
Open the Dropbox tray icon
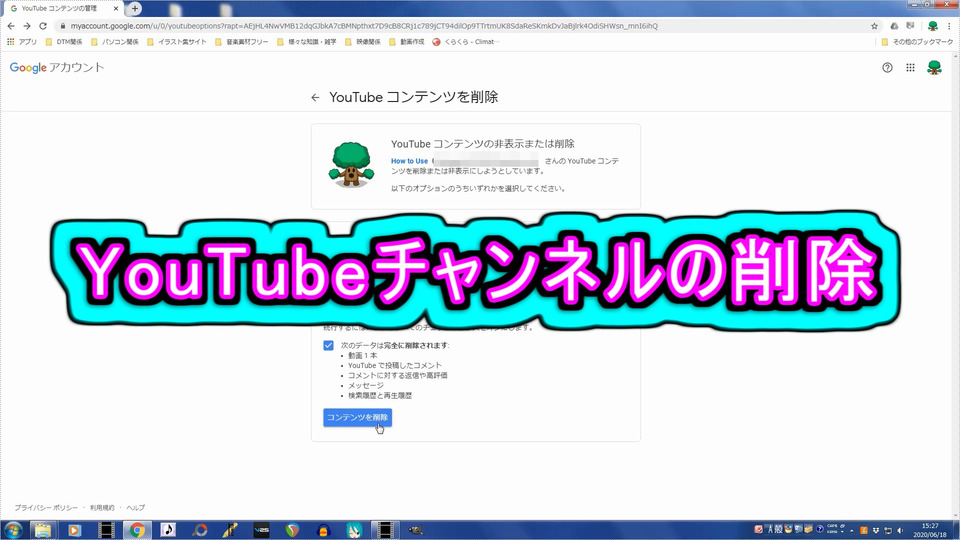pyautogui.click(x=876, y=530)
